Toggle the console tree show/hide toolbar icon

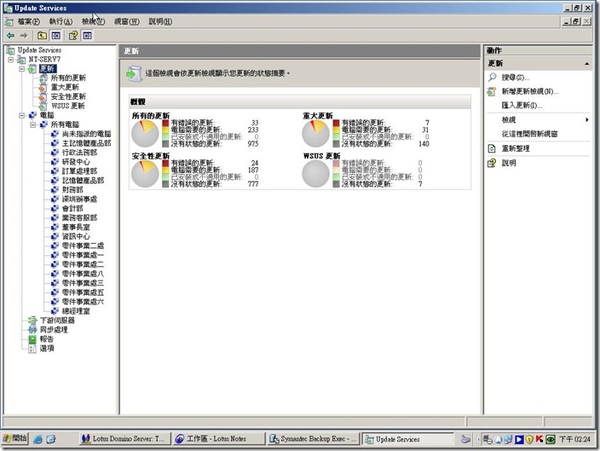[x=56, y=36]
